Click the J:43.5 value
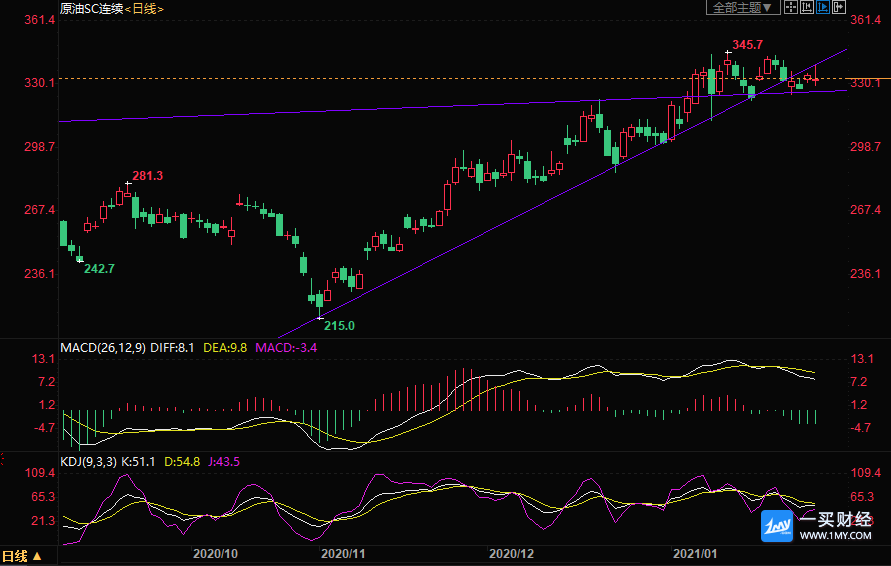Viewport: 891px width, 566px height. click(223, 462)
